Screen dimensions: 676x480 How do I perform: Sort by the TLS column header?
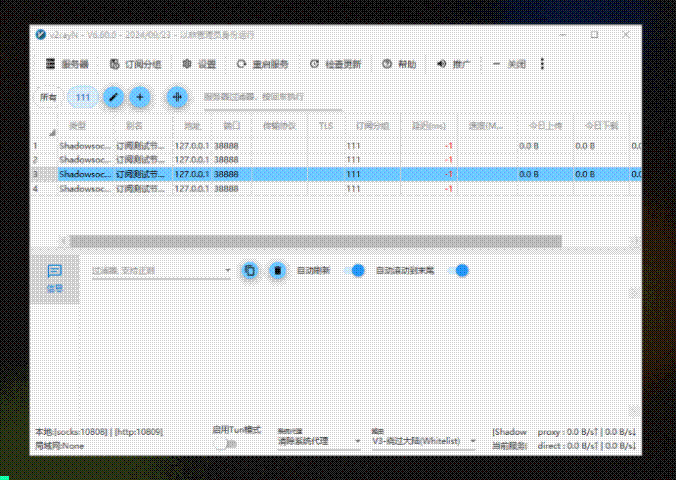326,126
